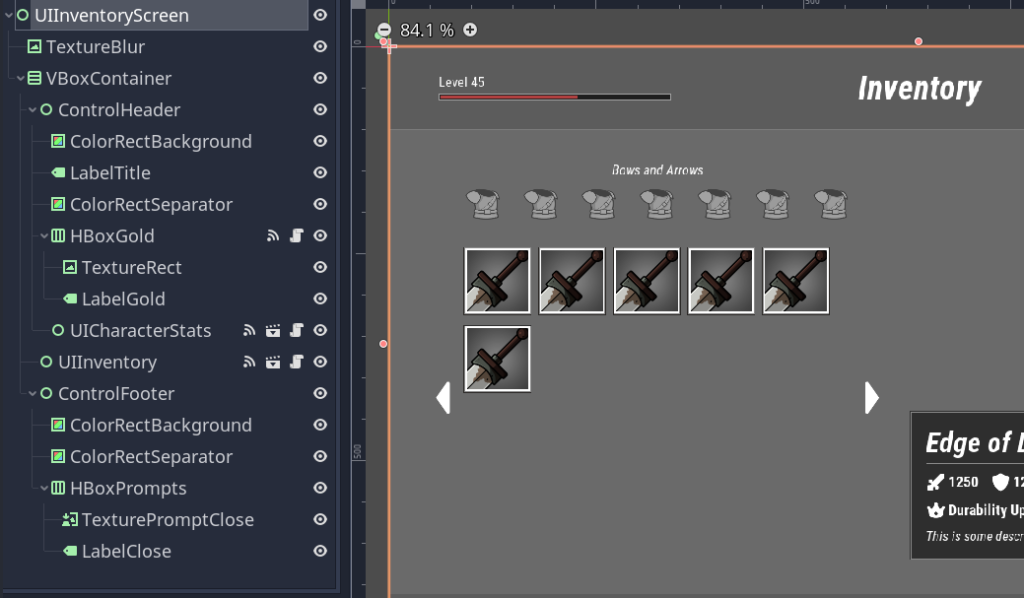Toggle visibility of LabelTitle node

[x=320, y=173]
